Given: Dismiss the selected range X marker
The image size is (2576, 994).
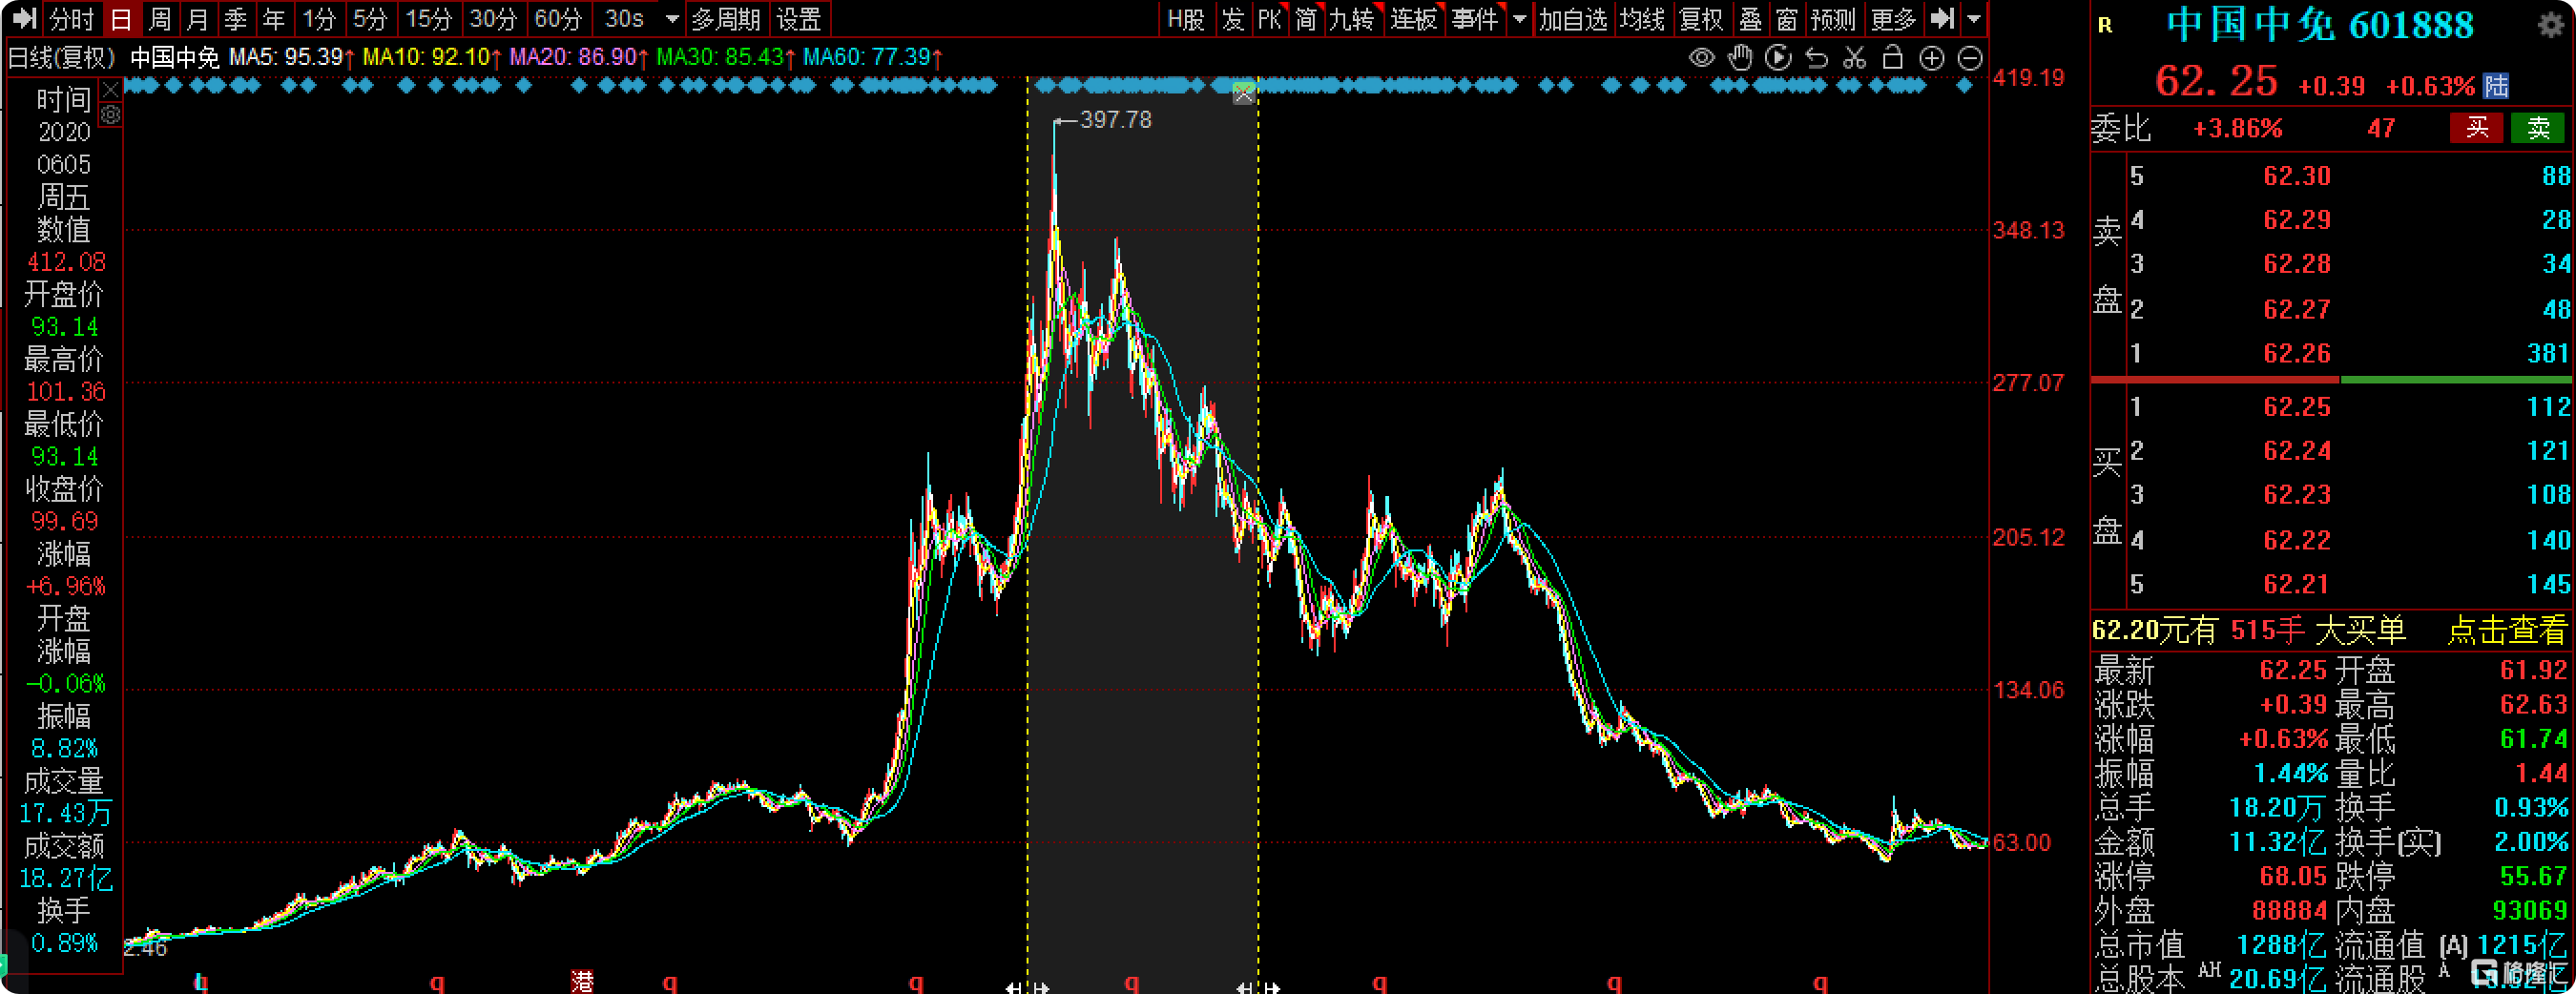Looking at the screenshot, I should pyautogui.click(x=1243, y=94).
